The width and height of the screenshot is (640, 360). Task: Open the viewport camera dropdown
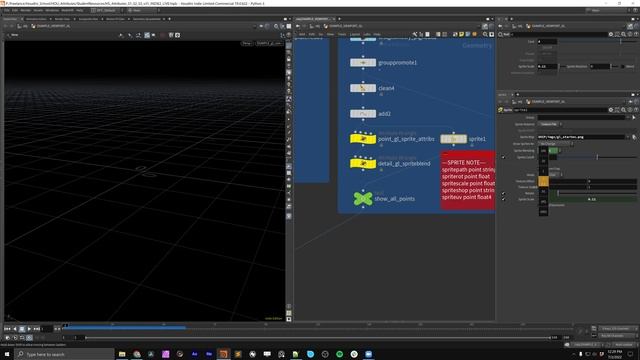click(x=268, y=43)
